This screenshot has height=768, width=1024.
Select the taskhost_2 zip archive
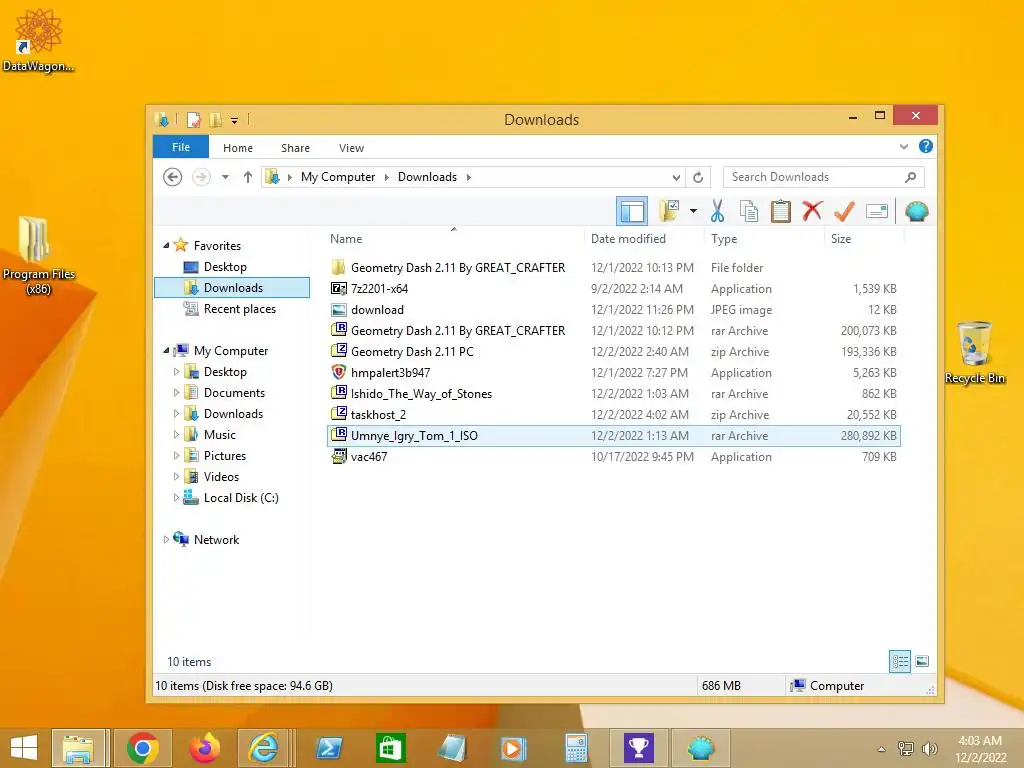[614, 415]
